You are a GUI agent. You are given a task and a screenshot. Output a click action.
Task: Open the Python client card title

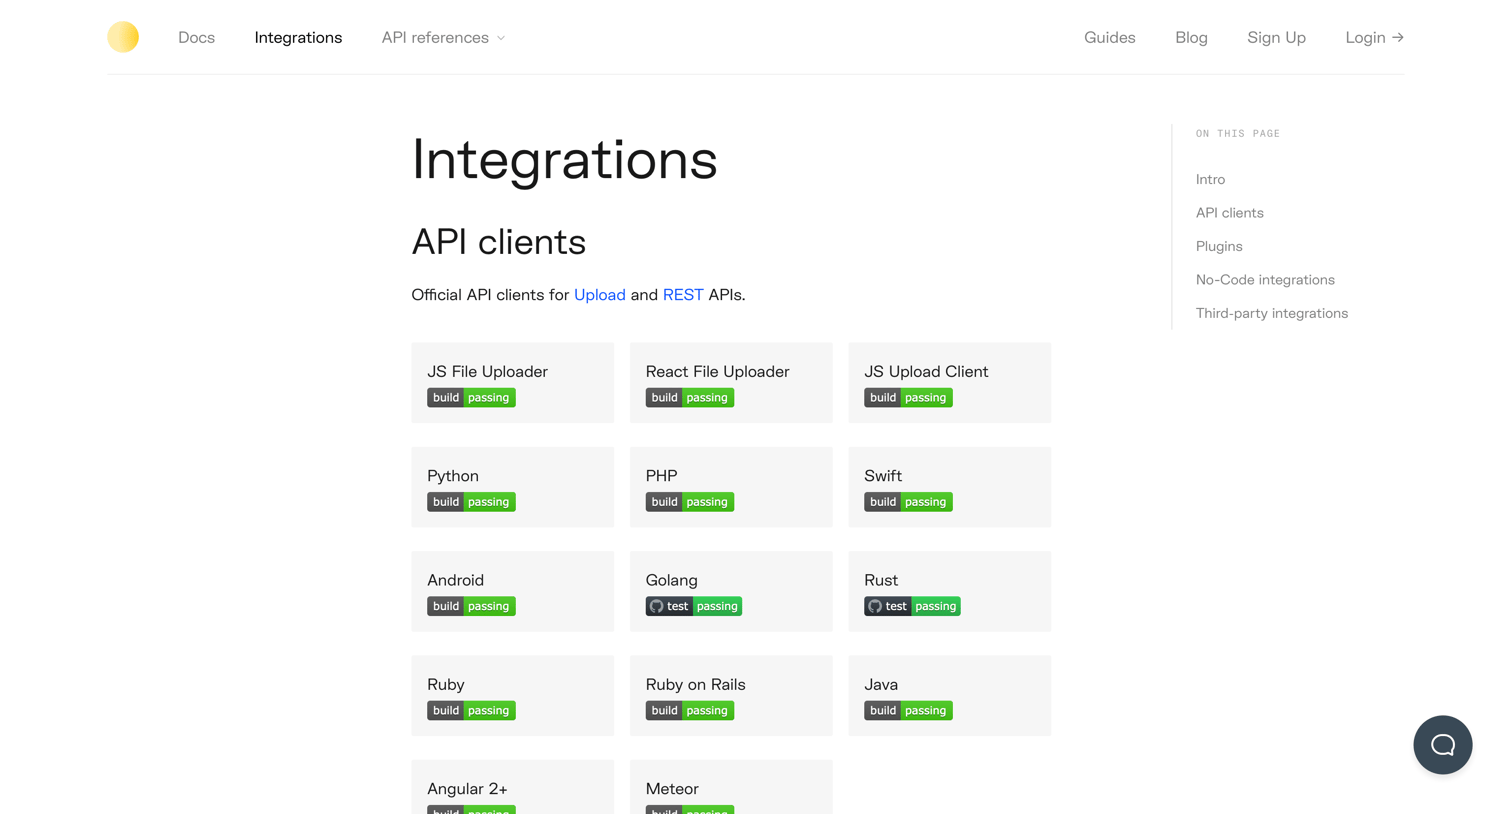453,476
